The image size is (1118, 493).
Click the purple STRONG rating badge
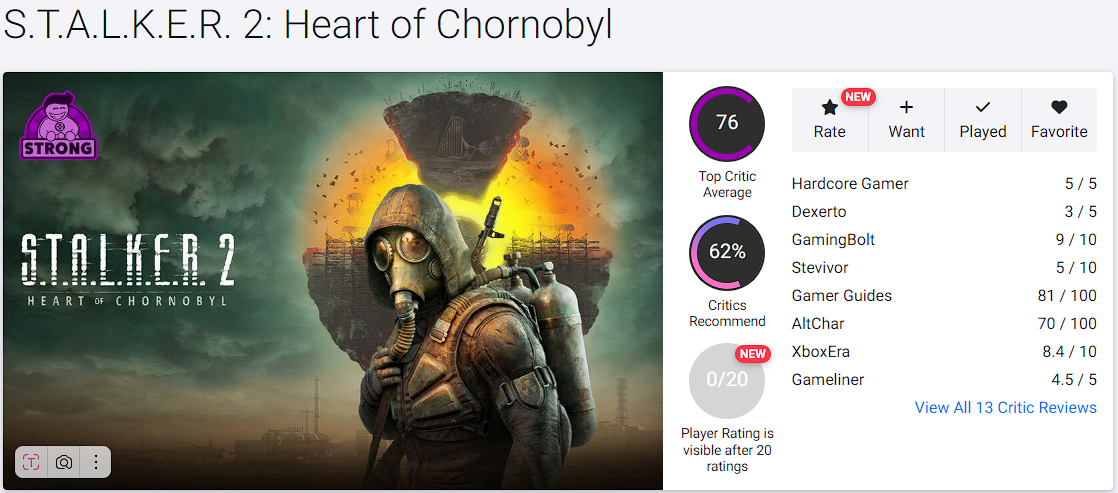[58, 126]
